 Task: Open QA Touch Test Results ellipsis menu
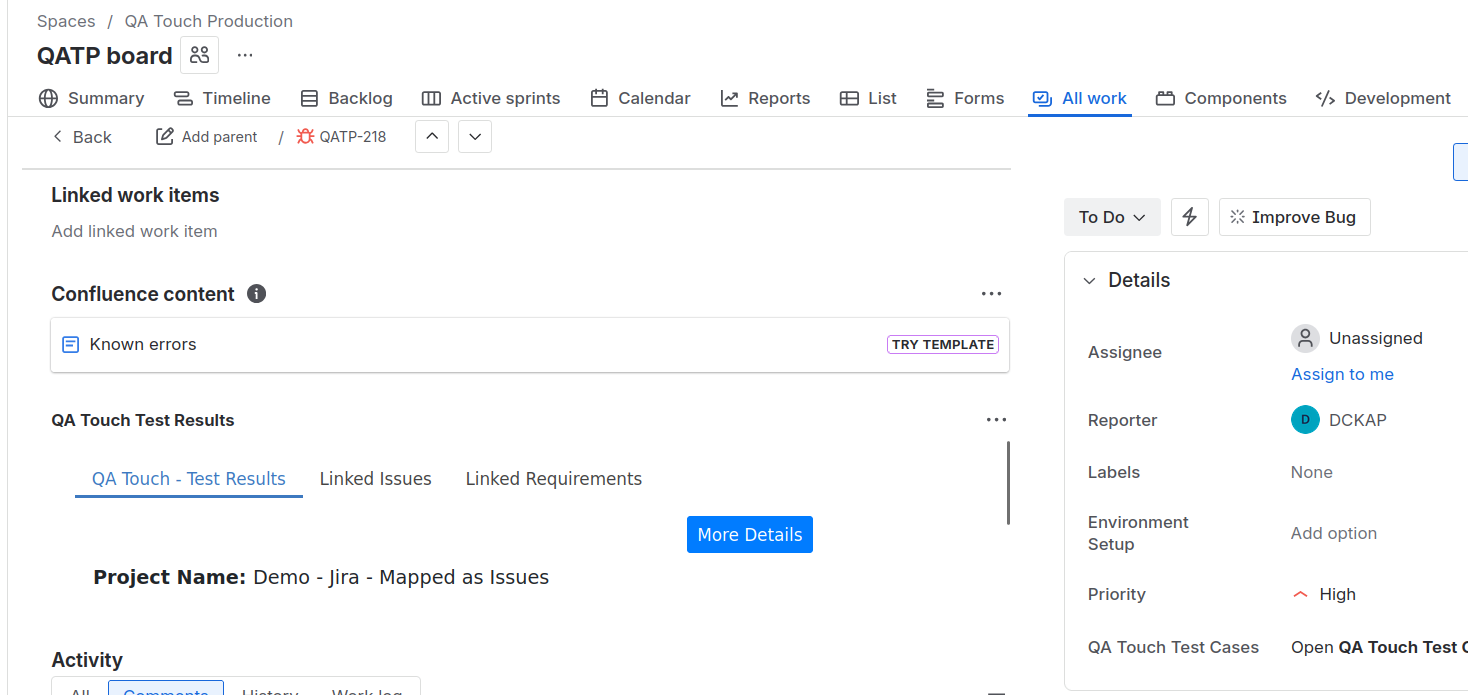pos(995,420)
